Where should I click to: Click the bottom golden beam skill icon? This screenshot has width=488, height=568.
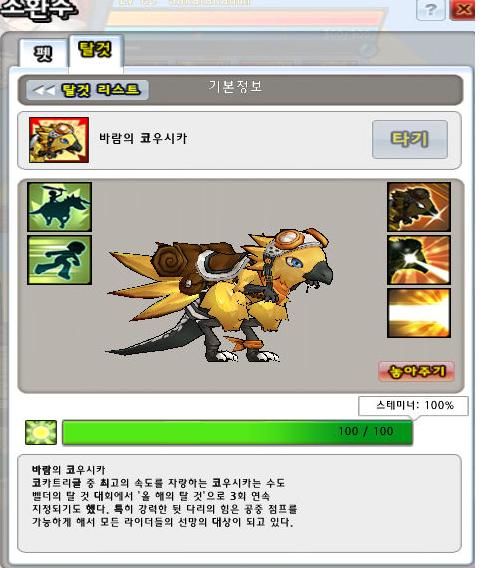pyautogui.click(x=419, y=313)
